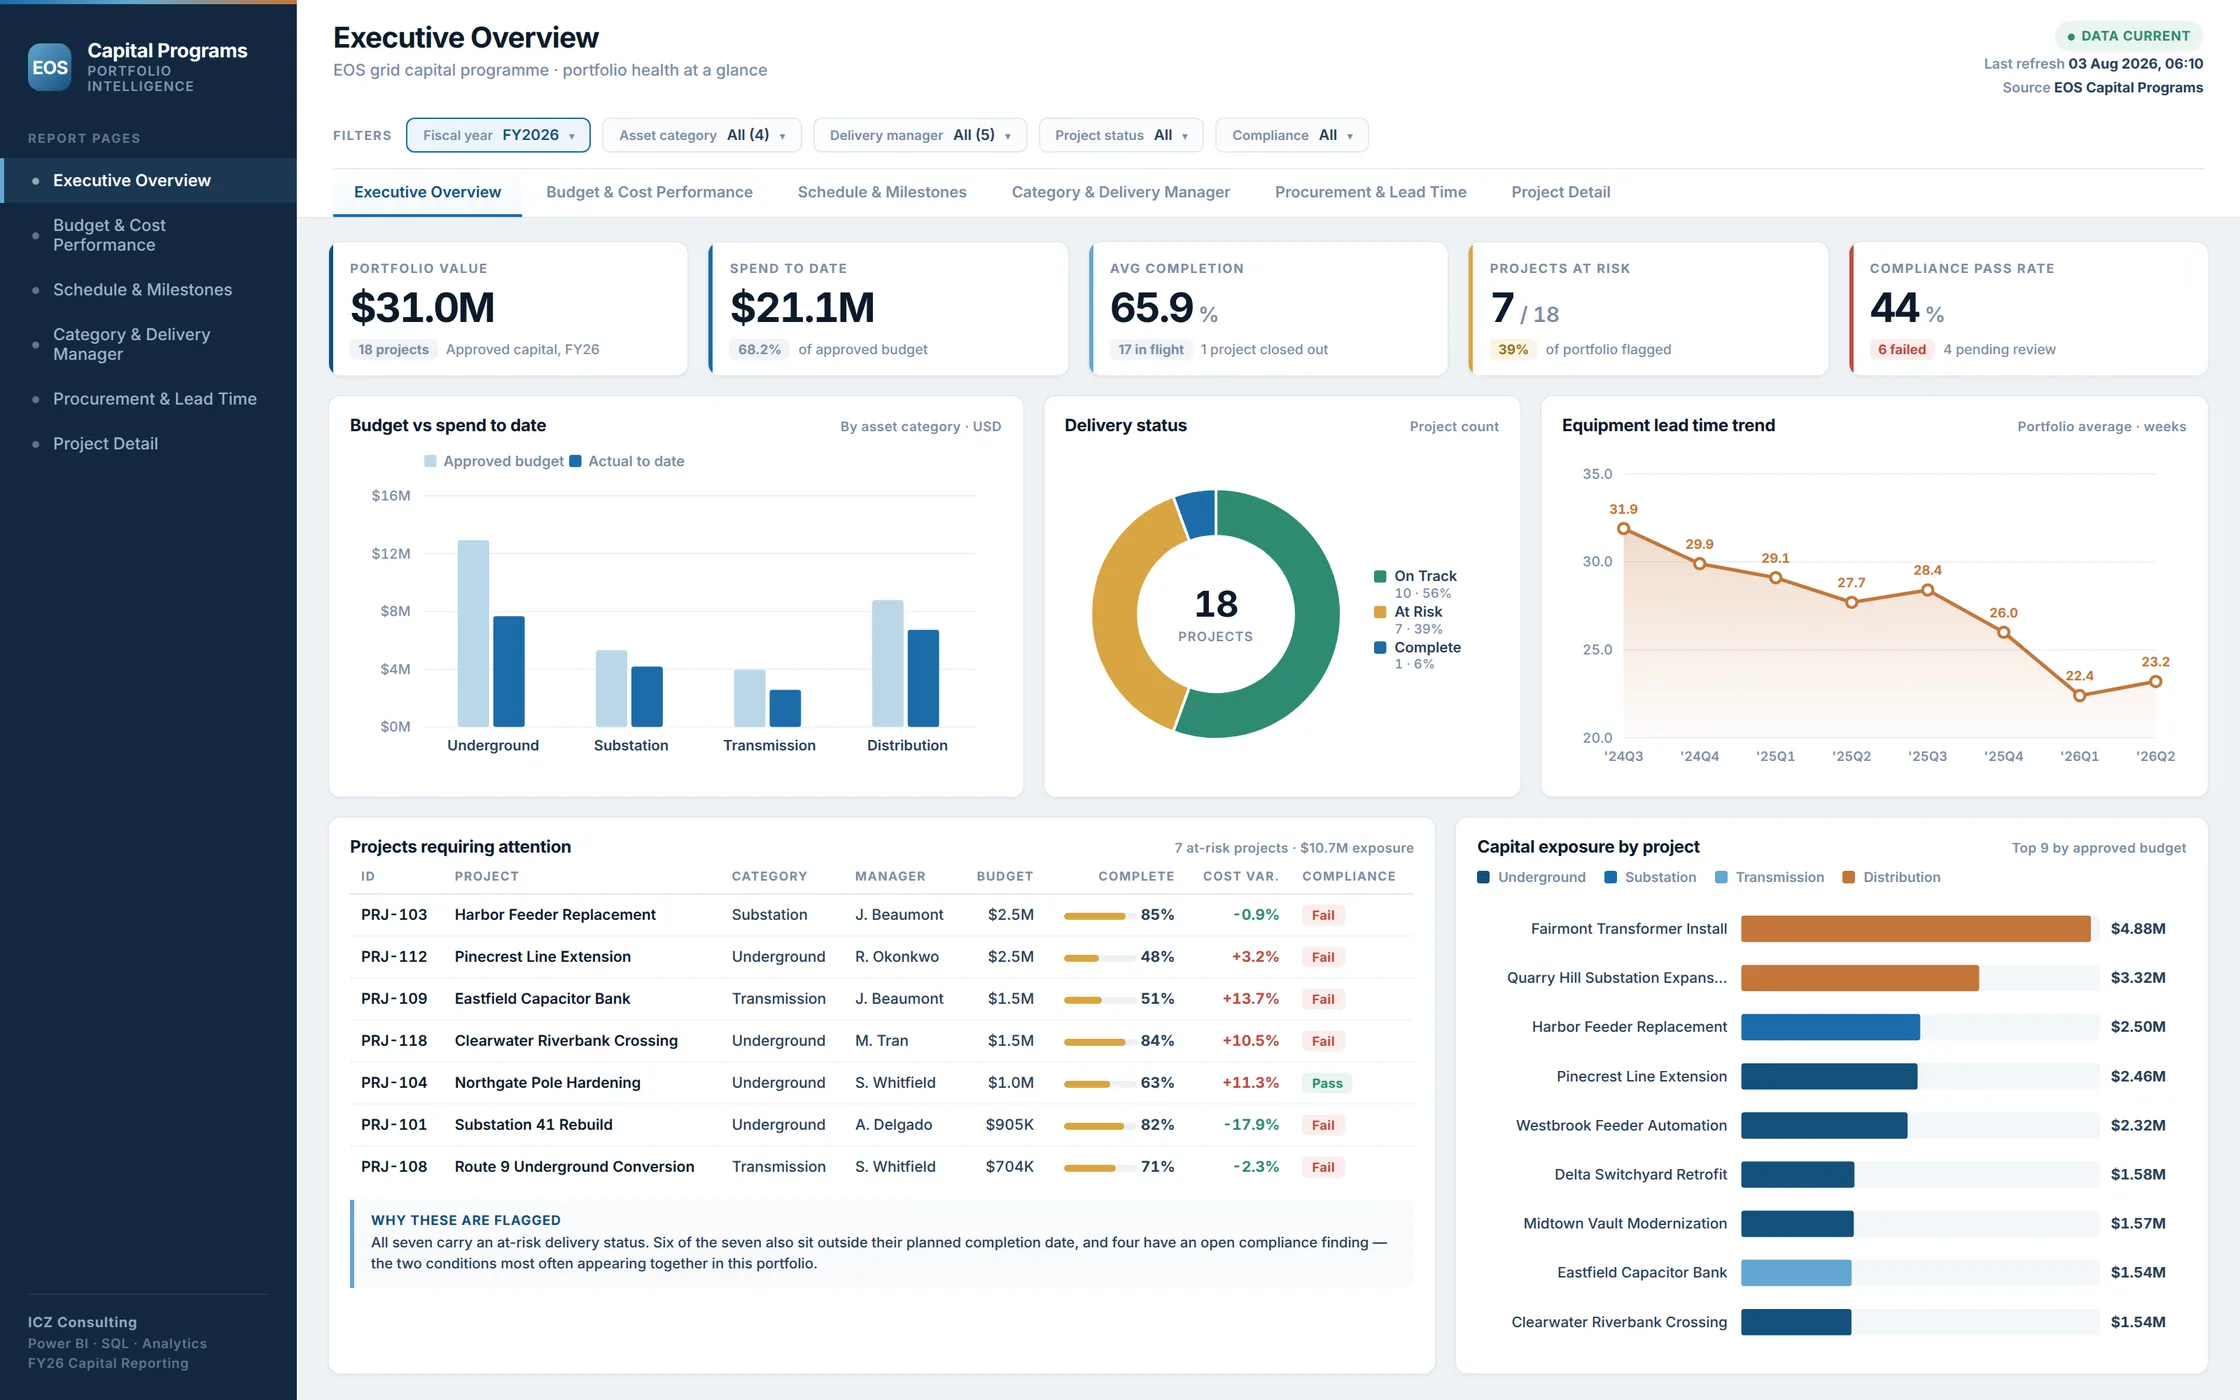Click the Fail badge for Substation 41 Rebuild
The width and height of the screenshot is (2240, 1400).
(x=1323, y=1125)
